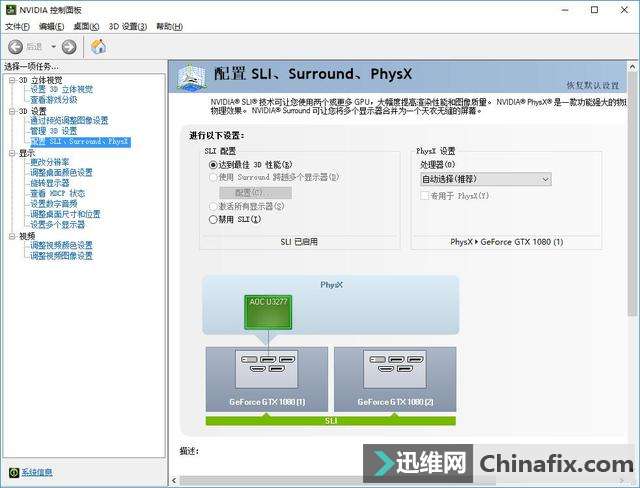Open 通过预览调整图像设置 task
The width and height of the screenshot is (640, 488).
pyautogui.click(x=69, y=121)
